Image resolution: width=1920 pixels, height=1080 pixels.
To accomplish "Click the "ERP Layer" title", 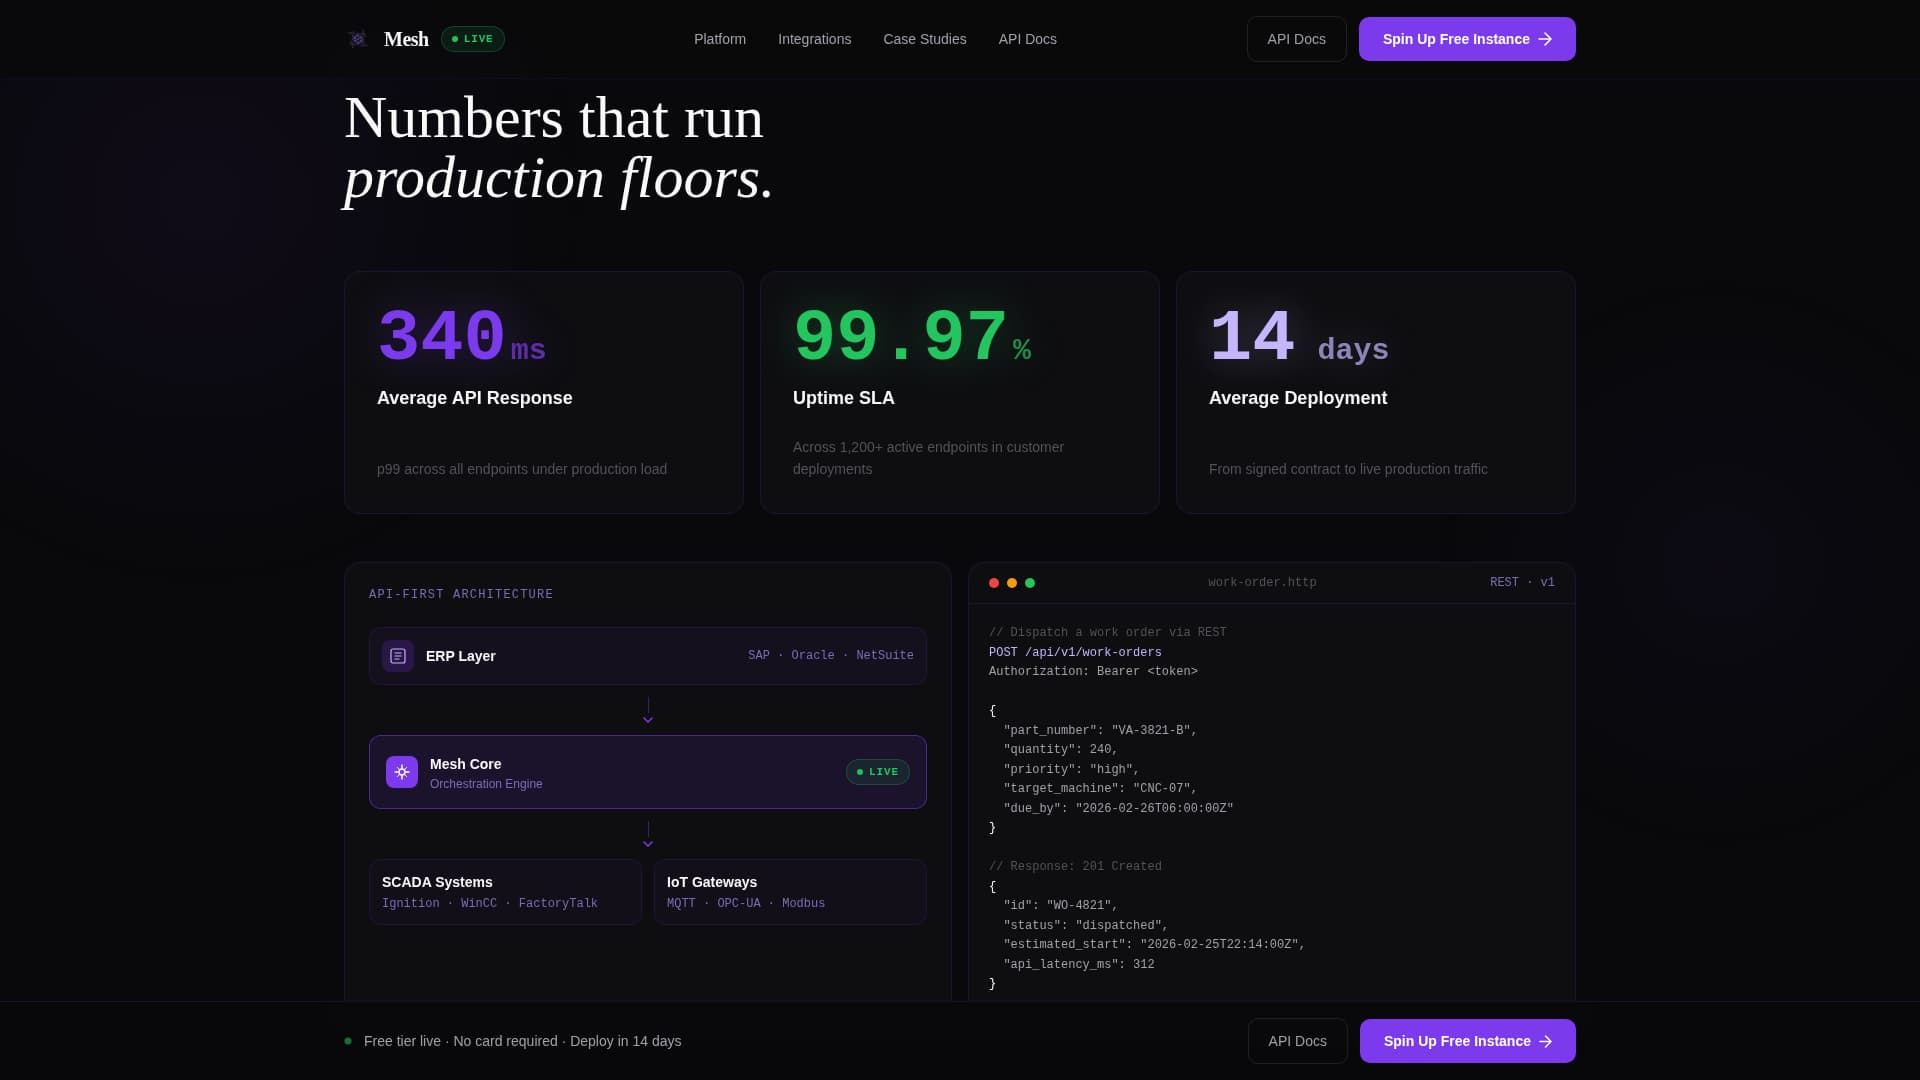I will point(461,656).
